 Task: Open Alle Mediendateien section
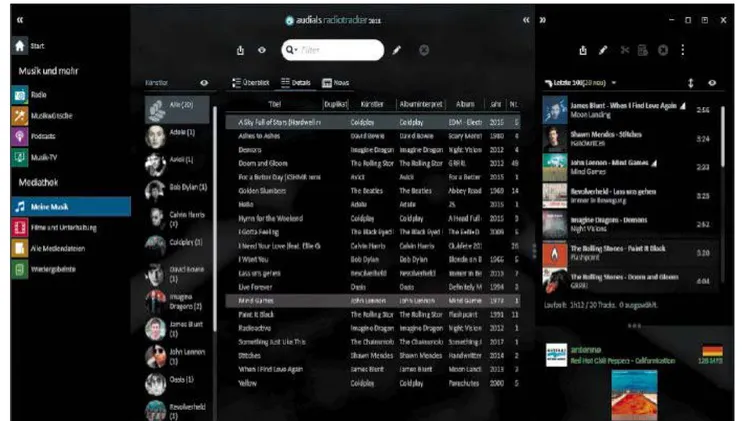click(x=49, y=248)
